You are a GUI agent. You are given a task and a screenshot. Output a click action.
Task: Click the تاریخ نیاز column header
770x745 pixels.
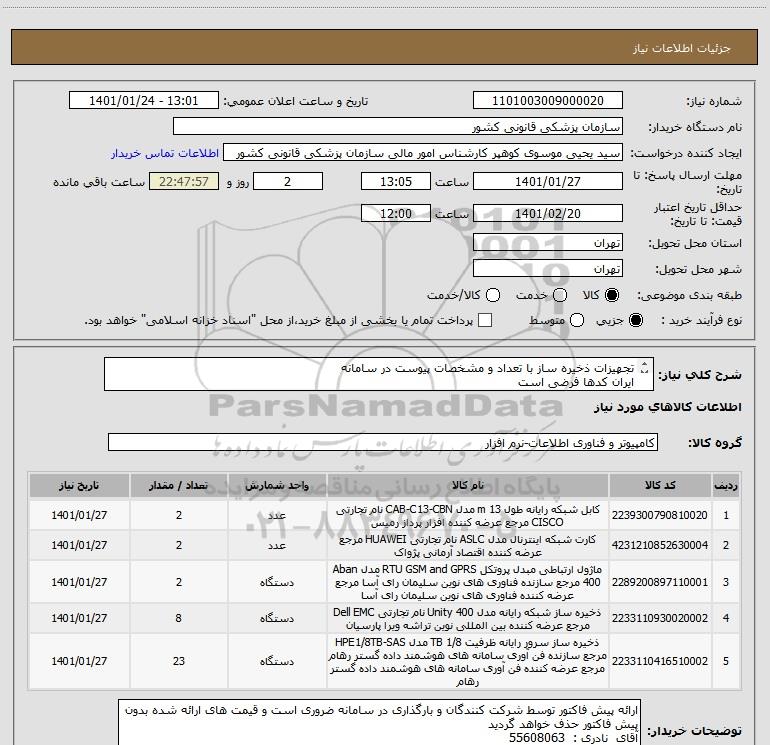click(79, 485)
